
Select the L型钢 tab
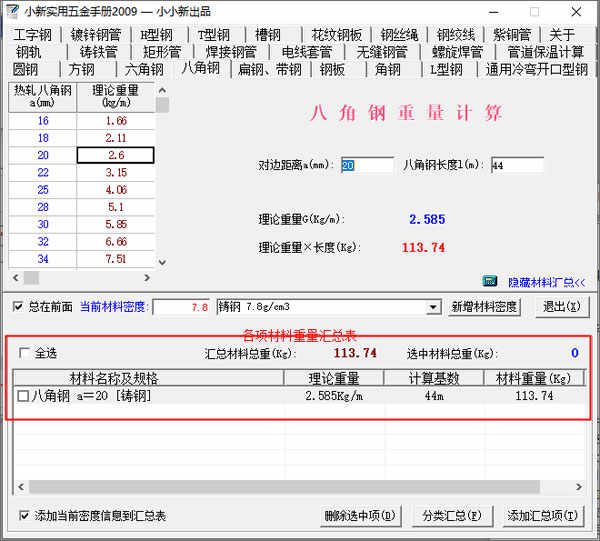point(446,70)
